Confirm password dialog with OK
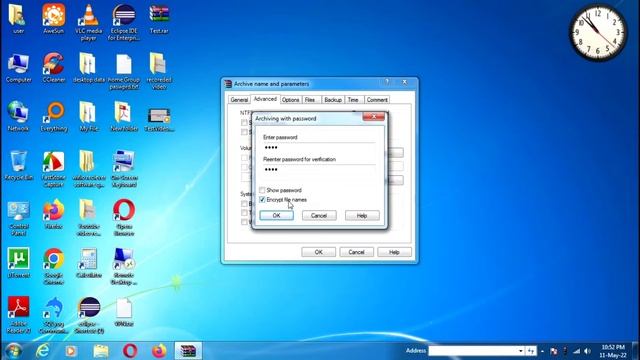 click(276, 216)
